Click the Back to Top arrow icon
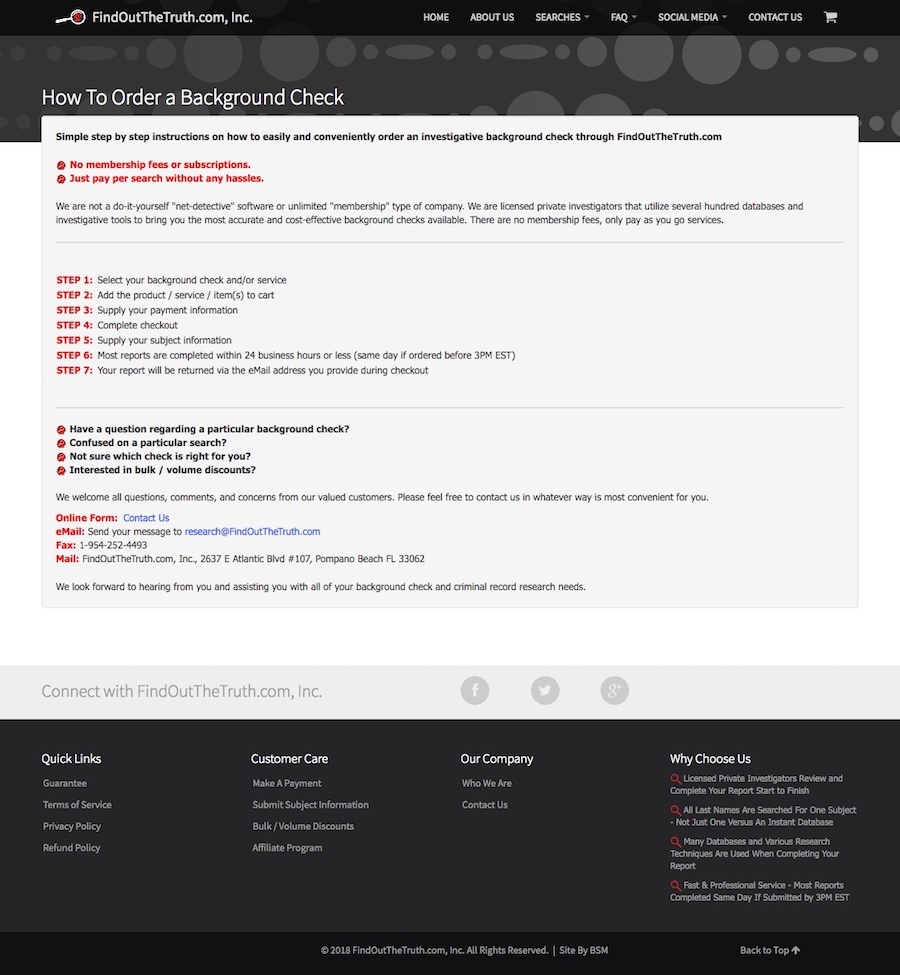The width and height of the screenshot is (900, 975). (x=796, y=950)
